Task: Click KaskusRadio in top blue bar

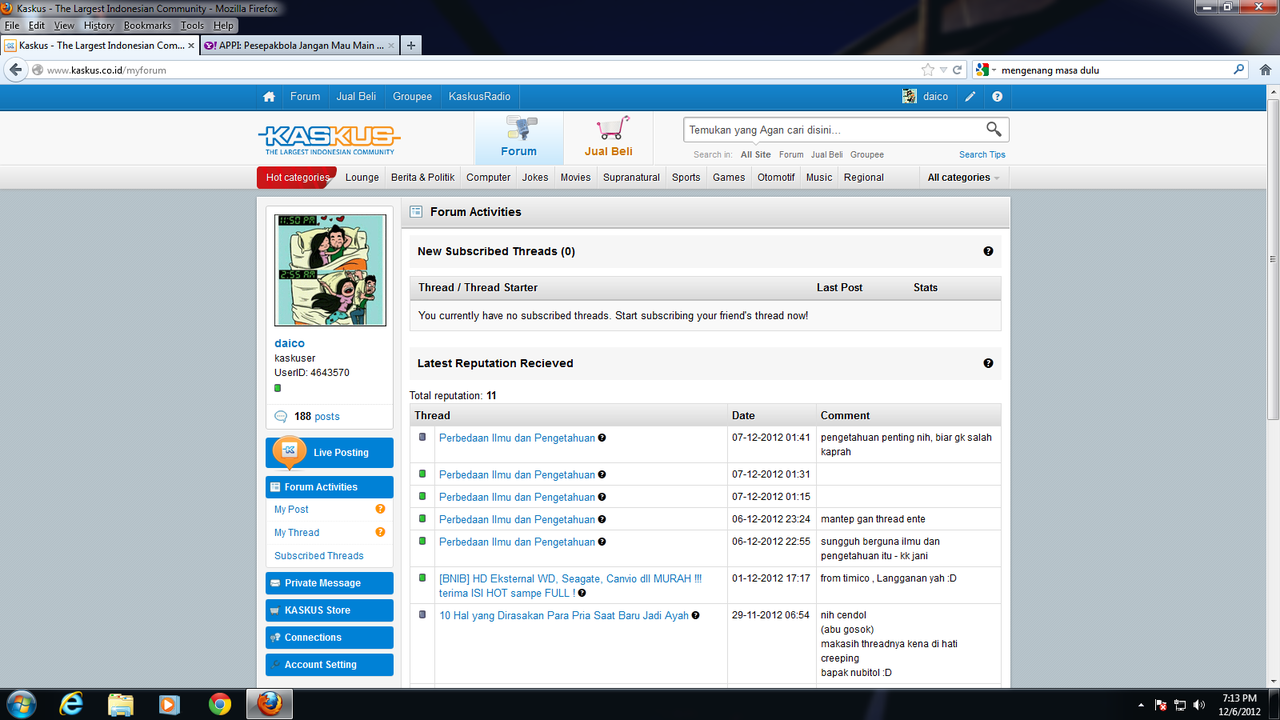Action: (479, 97)
